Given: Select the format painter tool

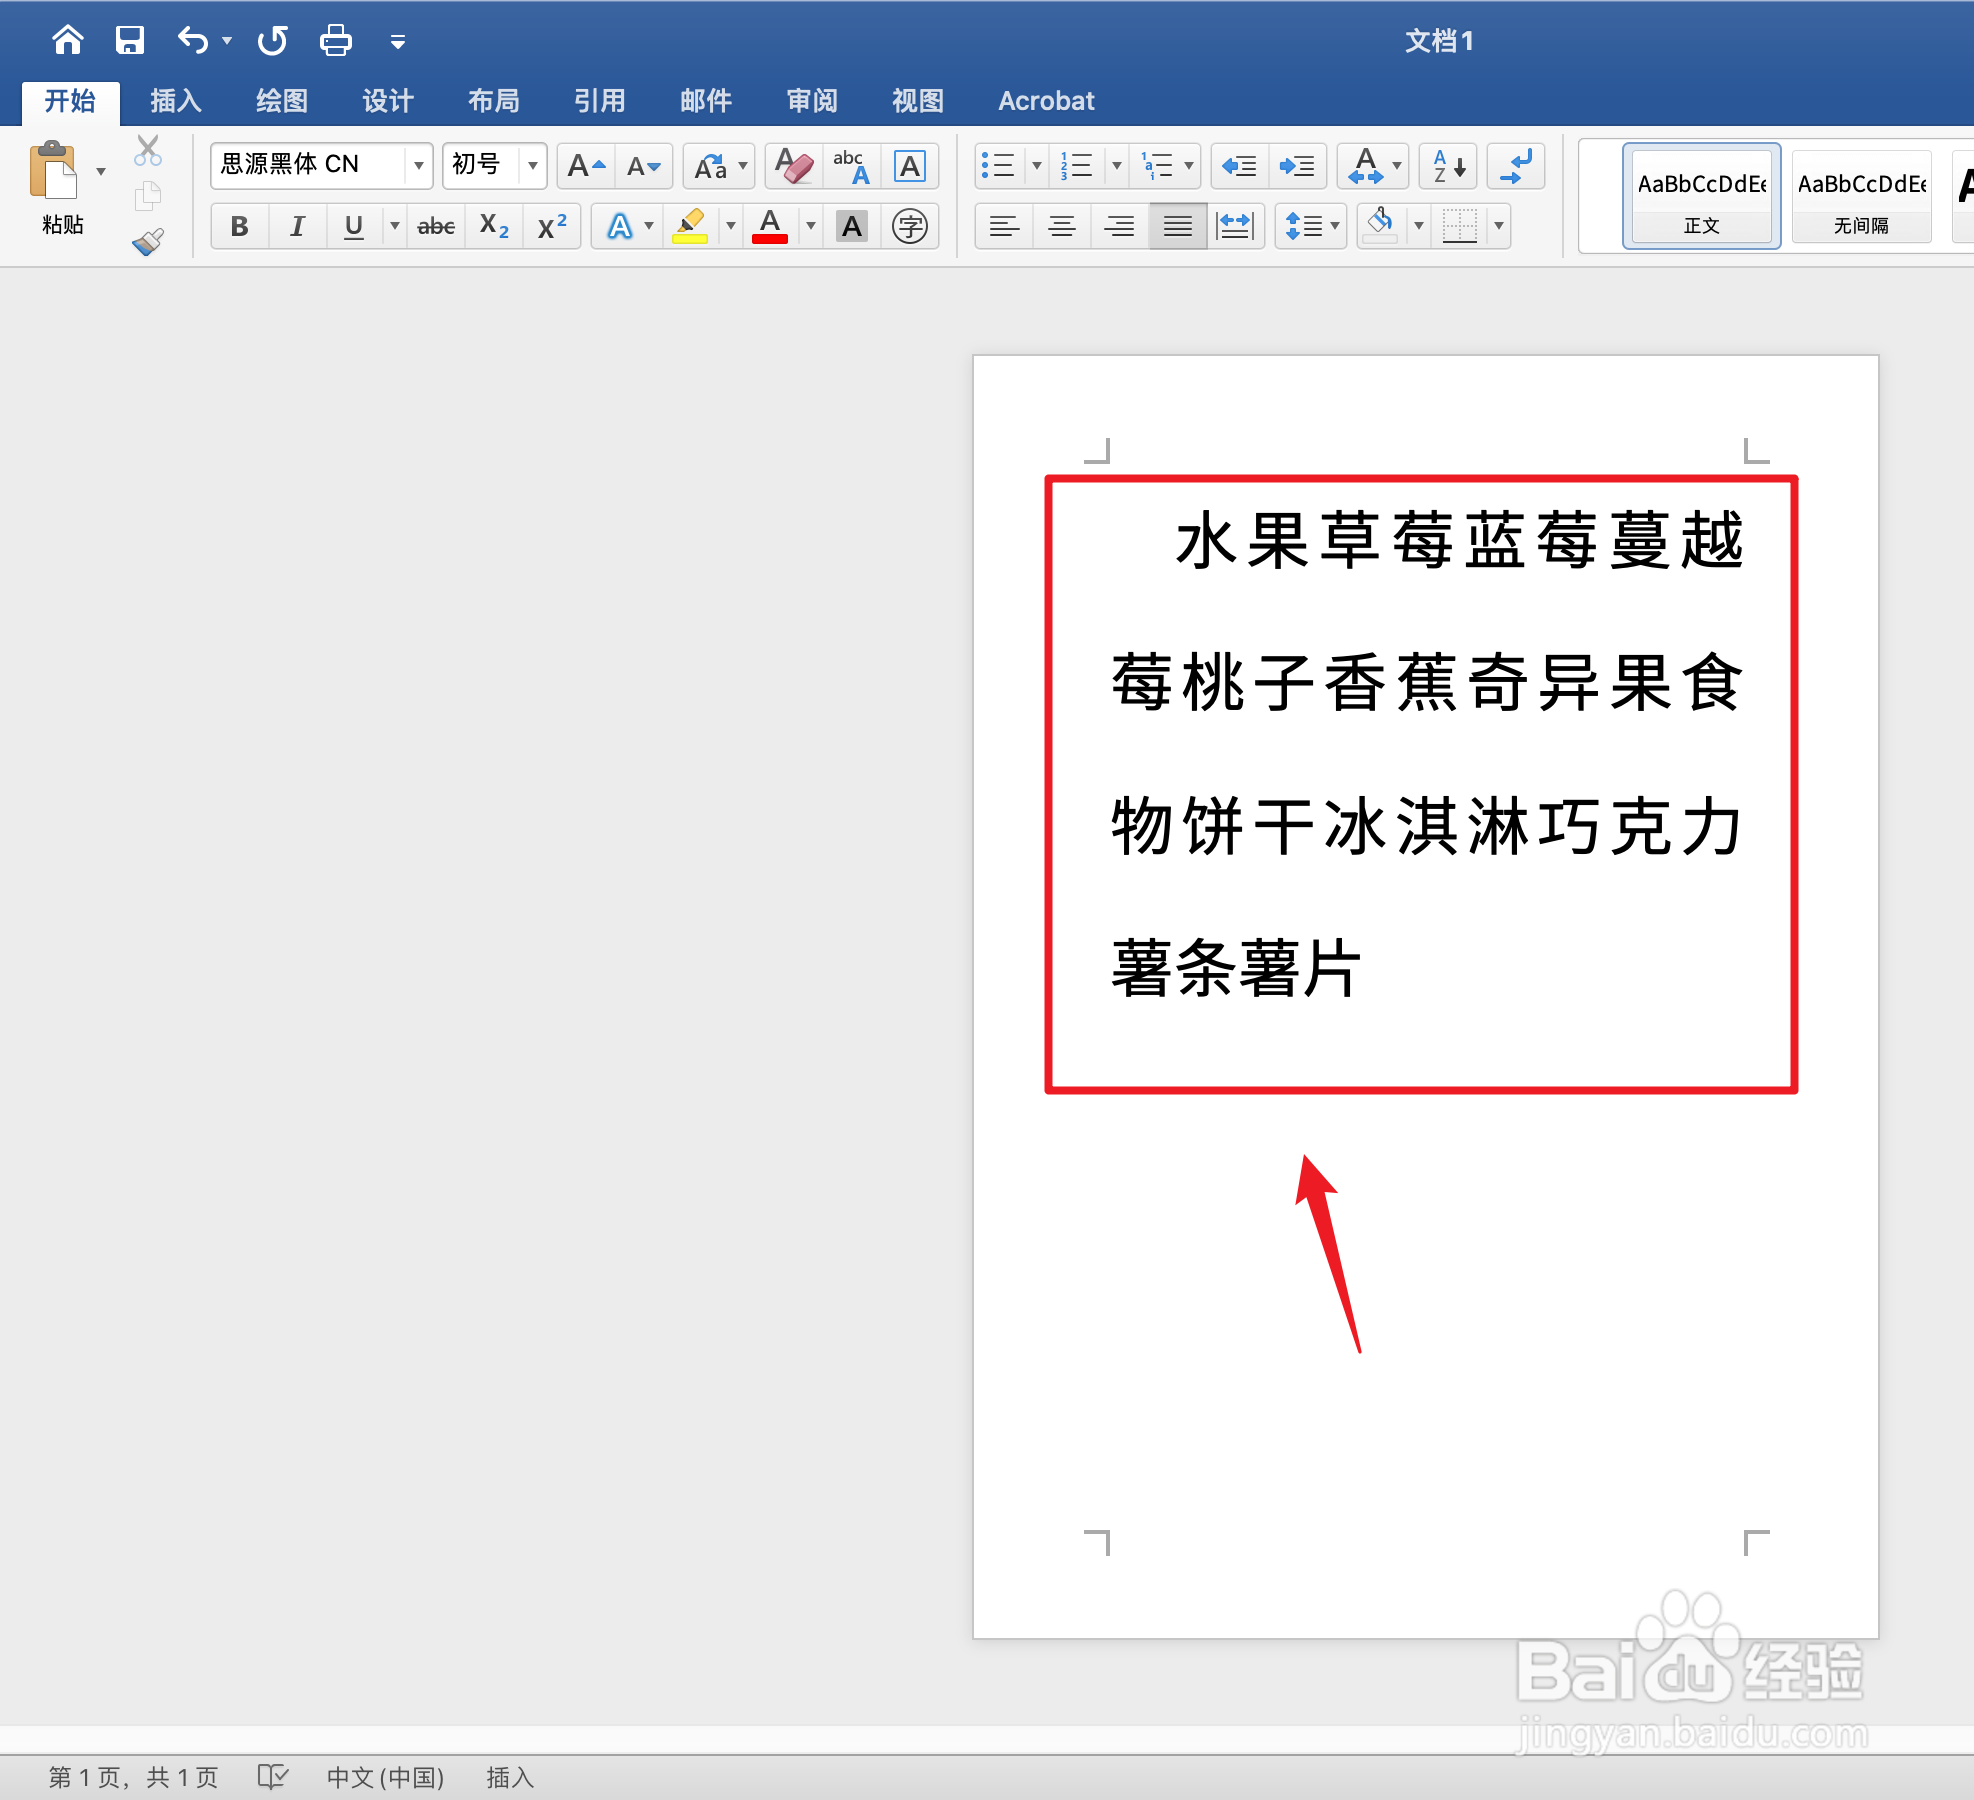Looking at the screenshot, I should [x=148, y=240].
